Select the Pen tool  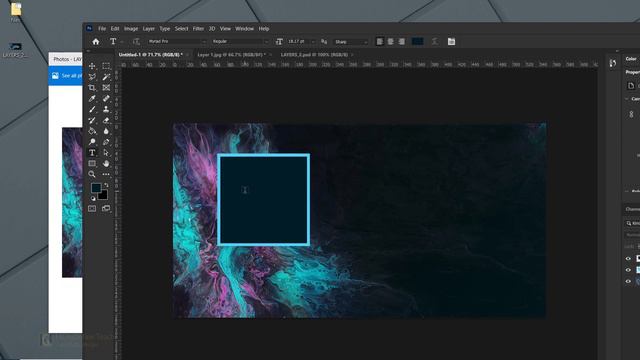(x=106, y=142)
